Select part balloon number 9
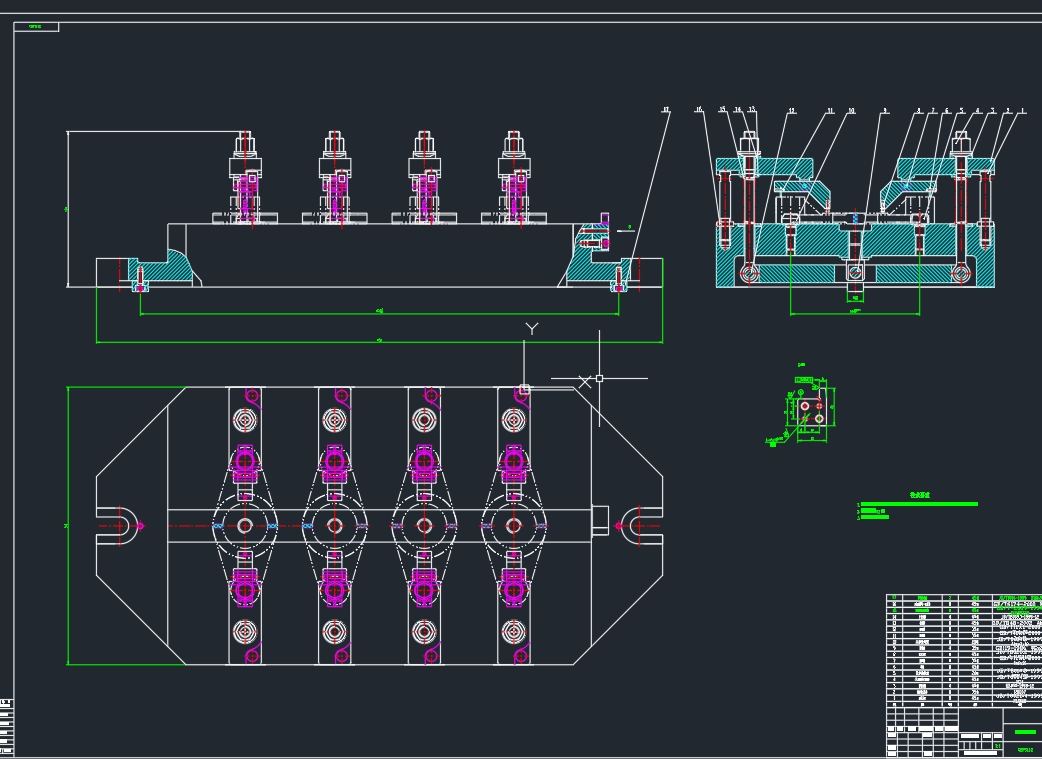Viewport: 1042px width, 759px height. [x=885, y=111]
